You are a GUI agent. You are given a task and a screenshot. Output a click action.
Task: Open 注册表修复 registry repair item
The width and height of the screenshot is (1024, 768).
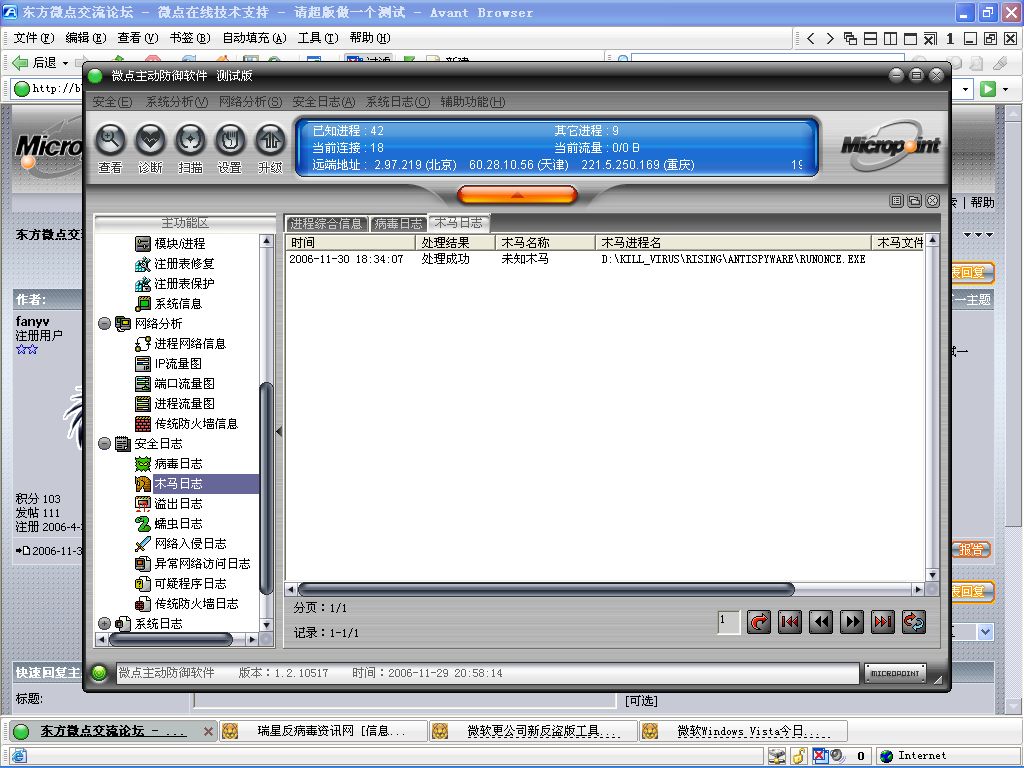point(174,264)
